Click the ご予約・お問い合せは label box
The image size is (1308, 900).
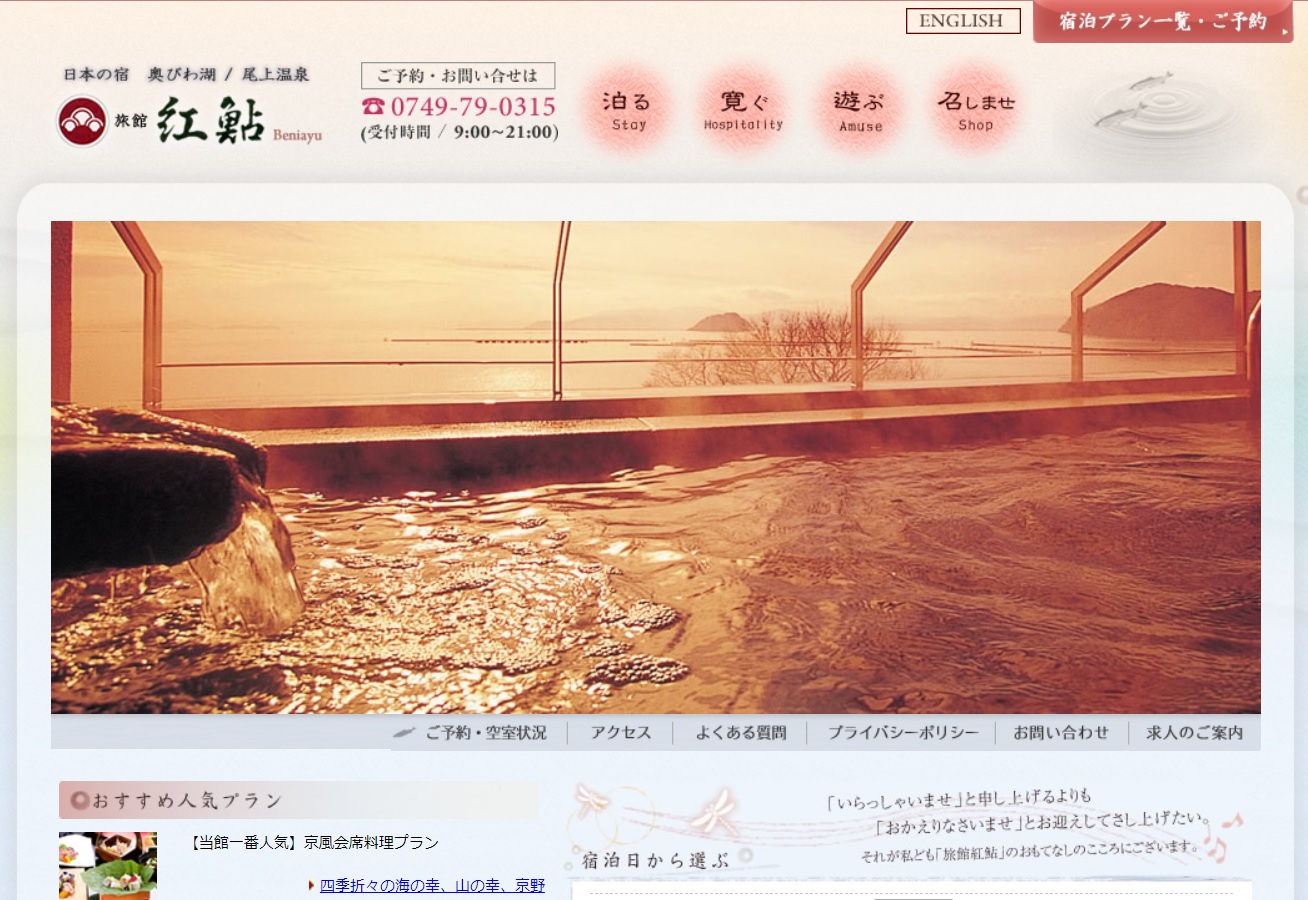tap(458, 76)
